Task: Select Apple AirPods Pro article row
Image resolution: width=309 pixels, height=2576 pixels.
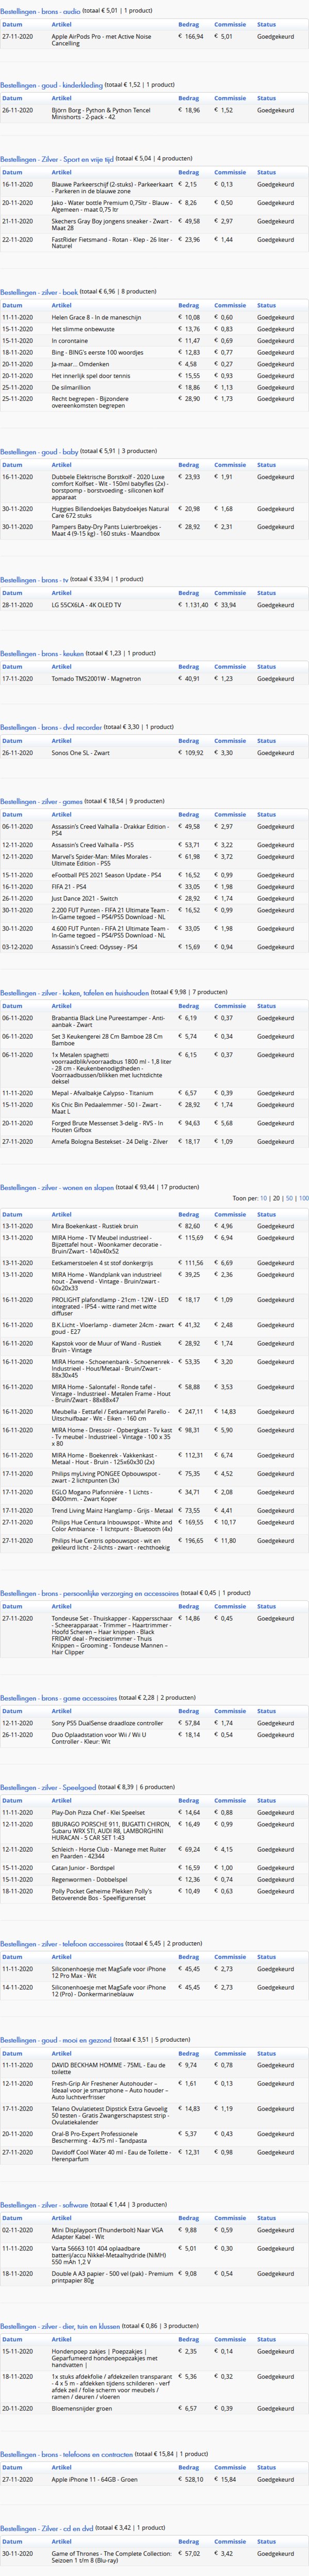Action: coord(154,40)
